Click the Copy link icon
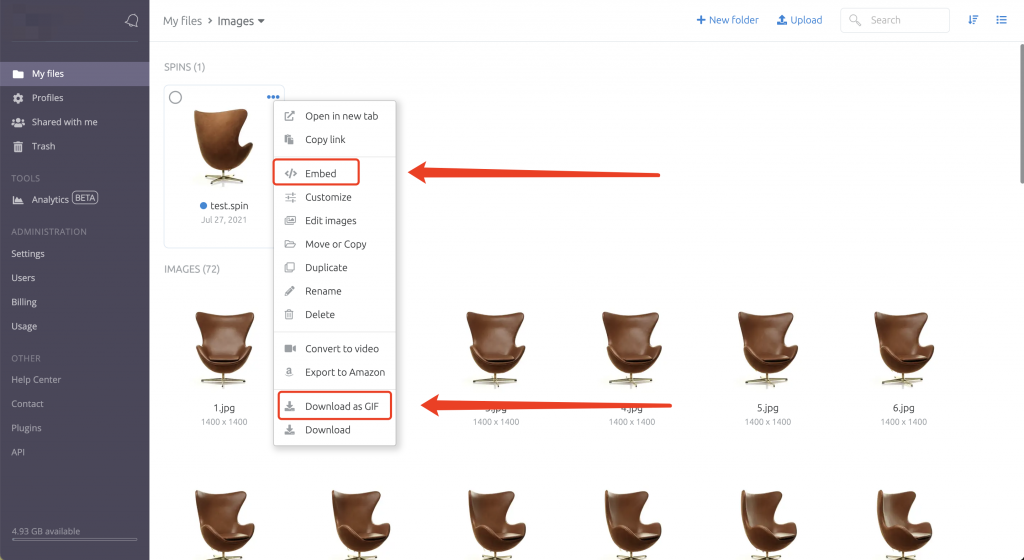The height and width of the screenshot is (560, 1024). point(289,140)
